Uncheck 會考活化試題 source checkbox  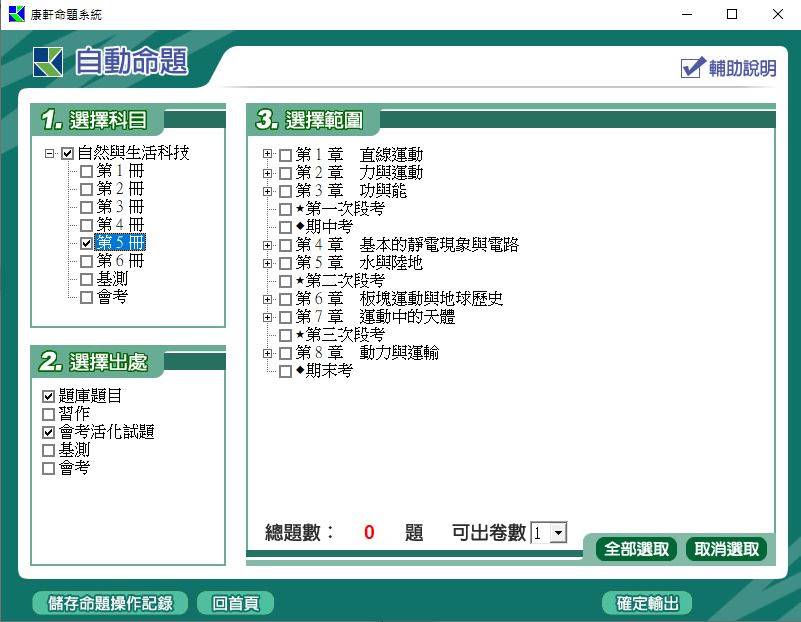[49, 433]
